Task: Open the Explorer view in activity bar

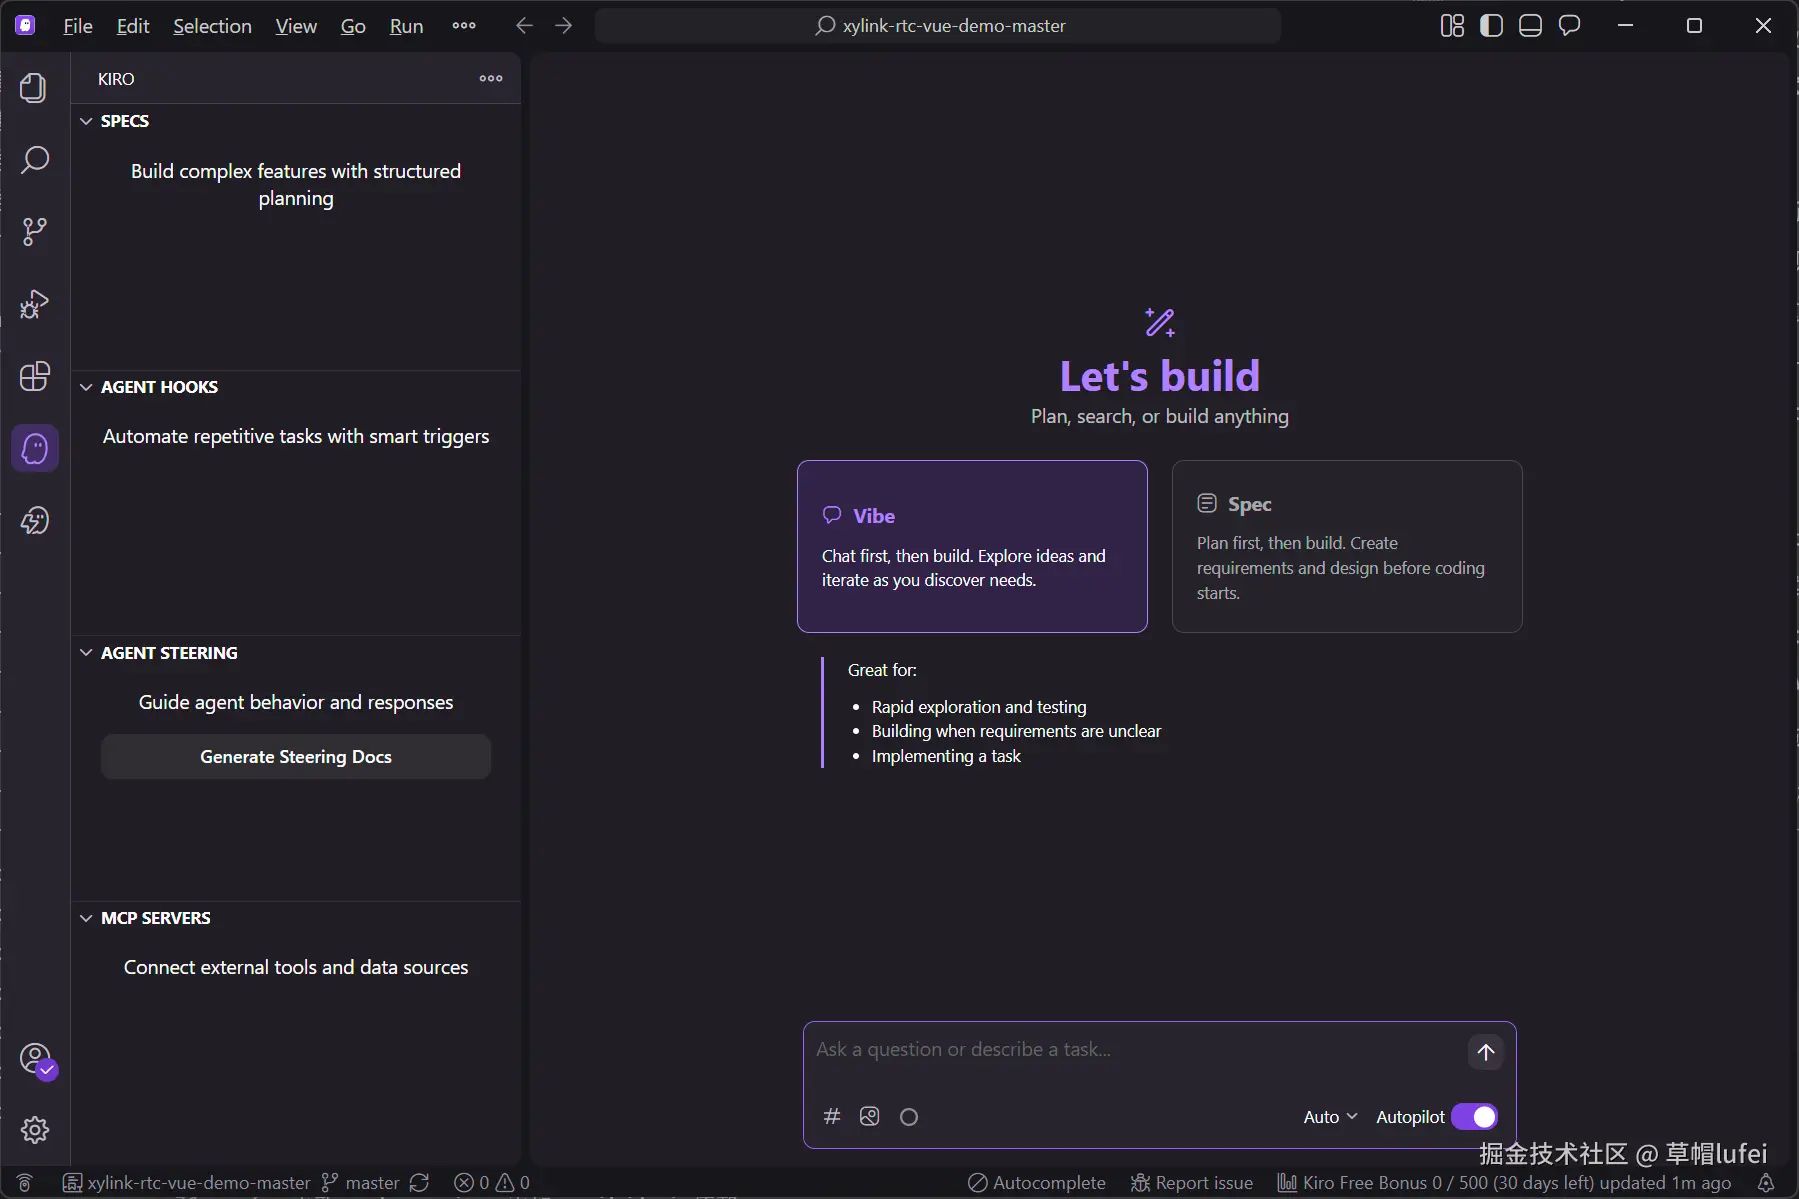Action: point(34,88)
